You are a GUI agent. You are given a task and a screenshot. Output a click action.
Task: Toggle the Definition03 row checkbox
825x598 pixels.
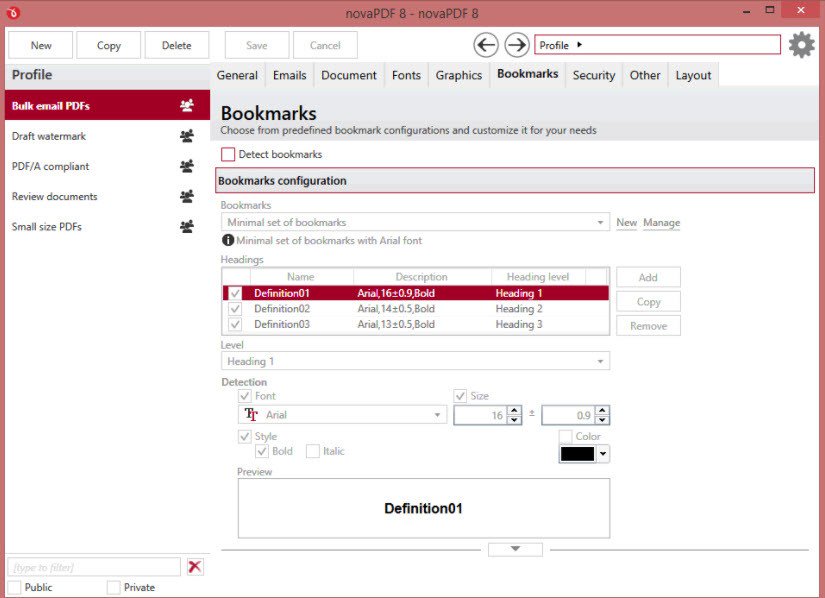click(235, 324)
